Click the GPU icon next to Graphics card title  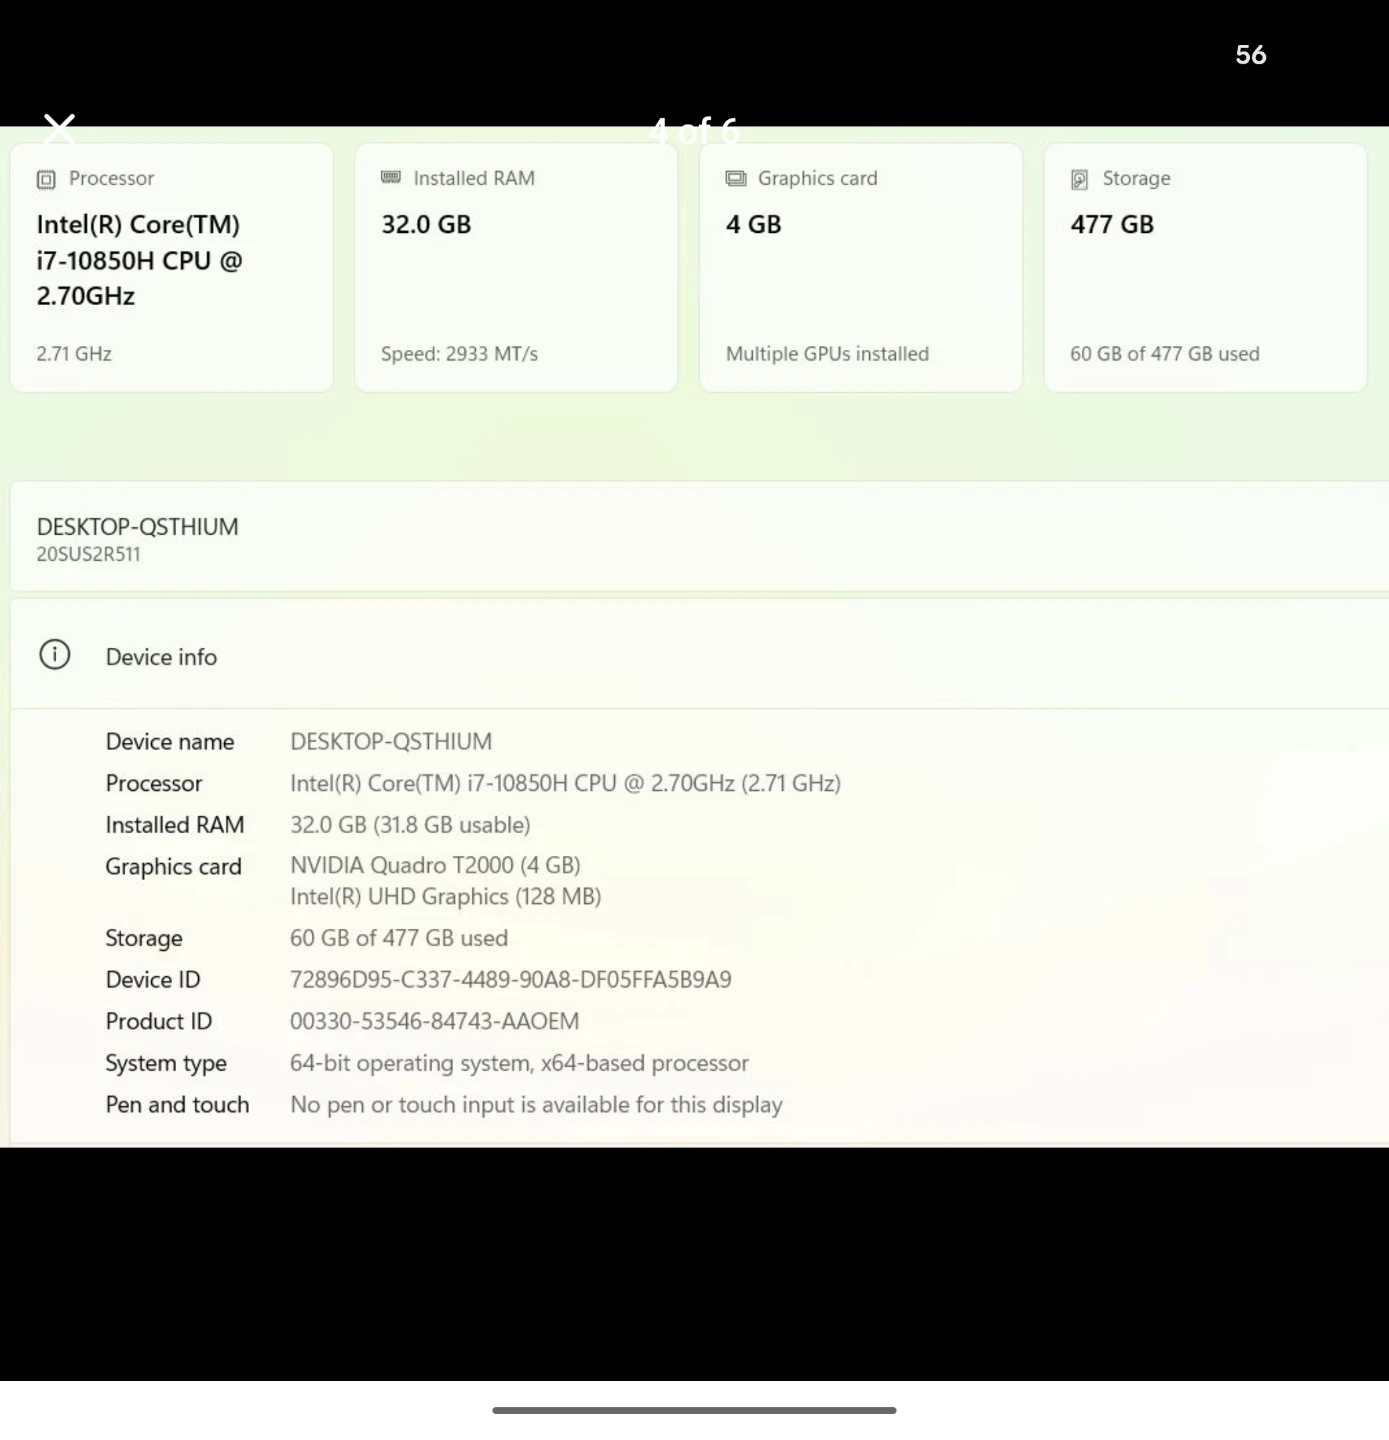tap(736, 179)
